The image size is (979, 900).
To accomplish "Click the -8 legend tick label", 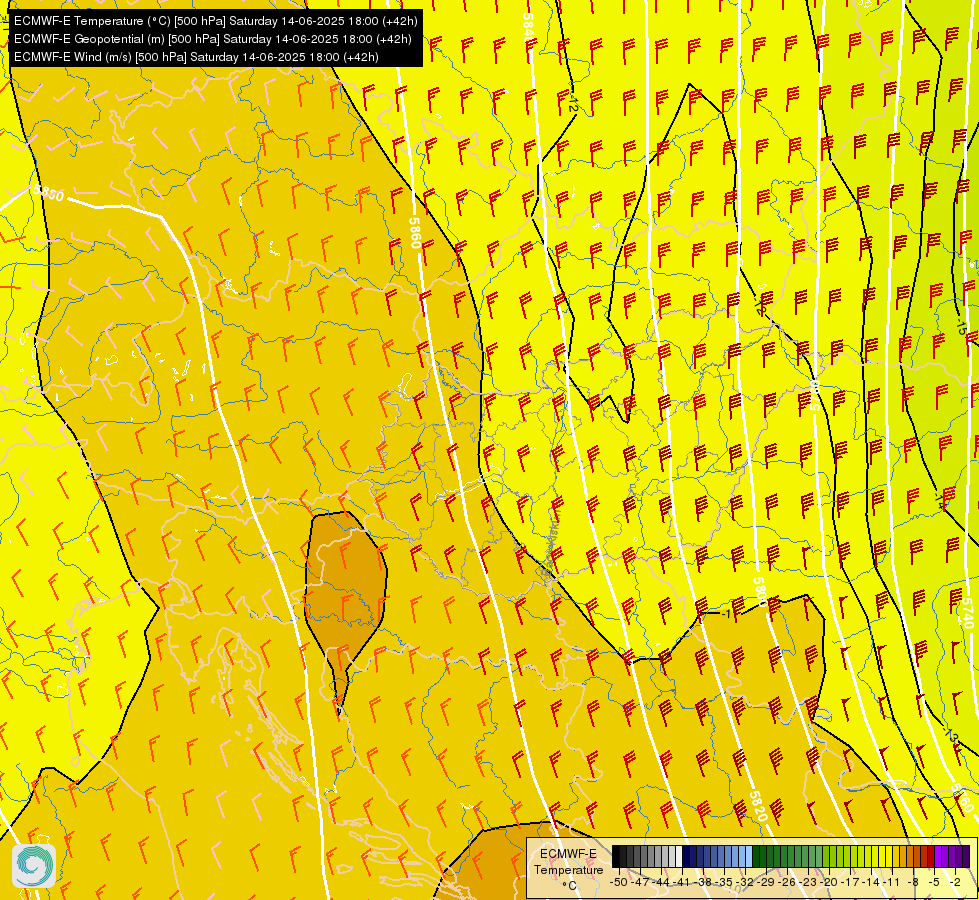I will [x=913, y=883].
